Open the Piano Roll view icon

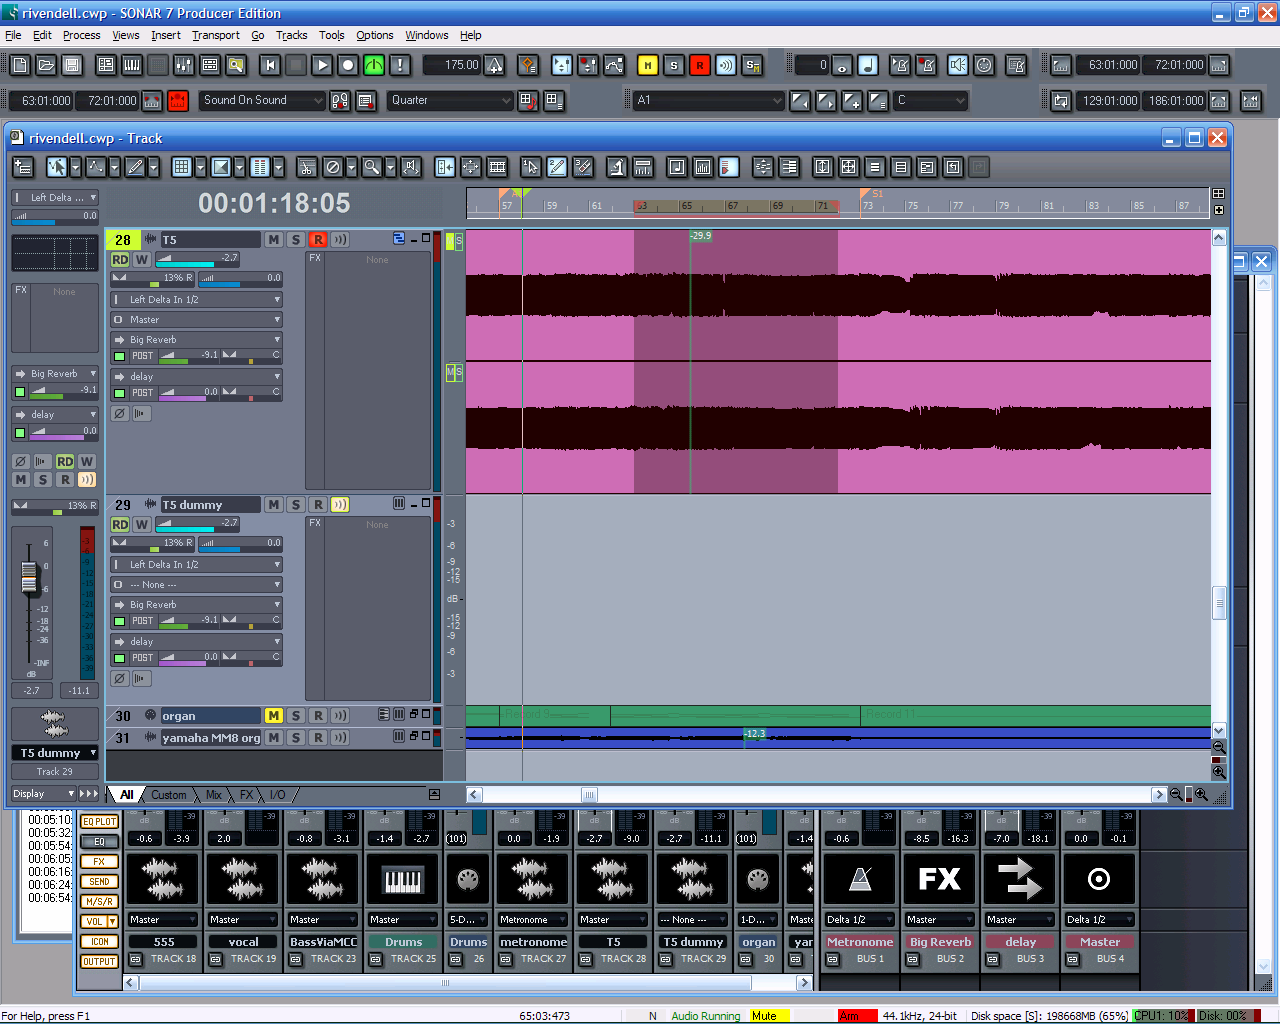132,65
